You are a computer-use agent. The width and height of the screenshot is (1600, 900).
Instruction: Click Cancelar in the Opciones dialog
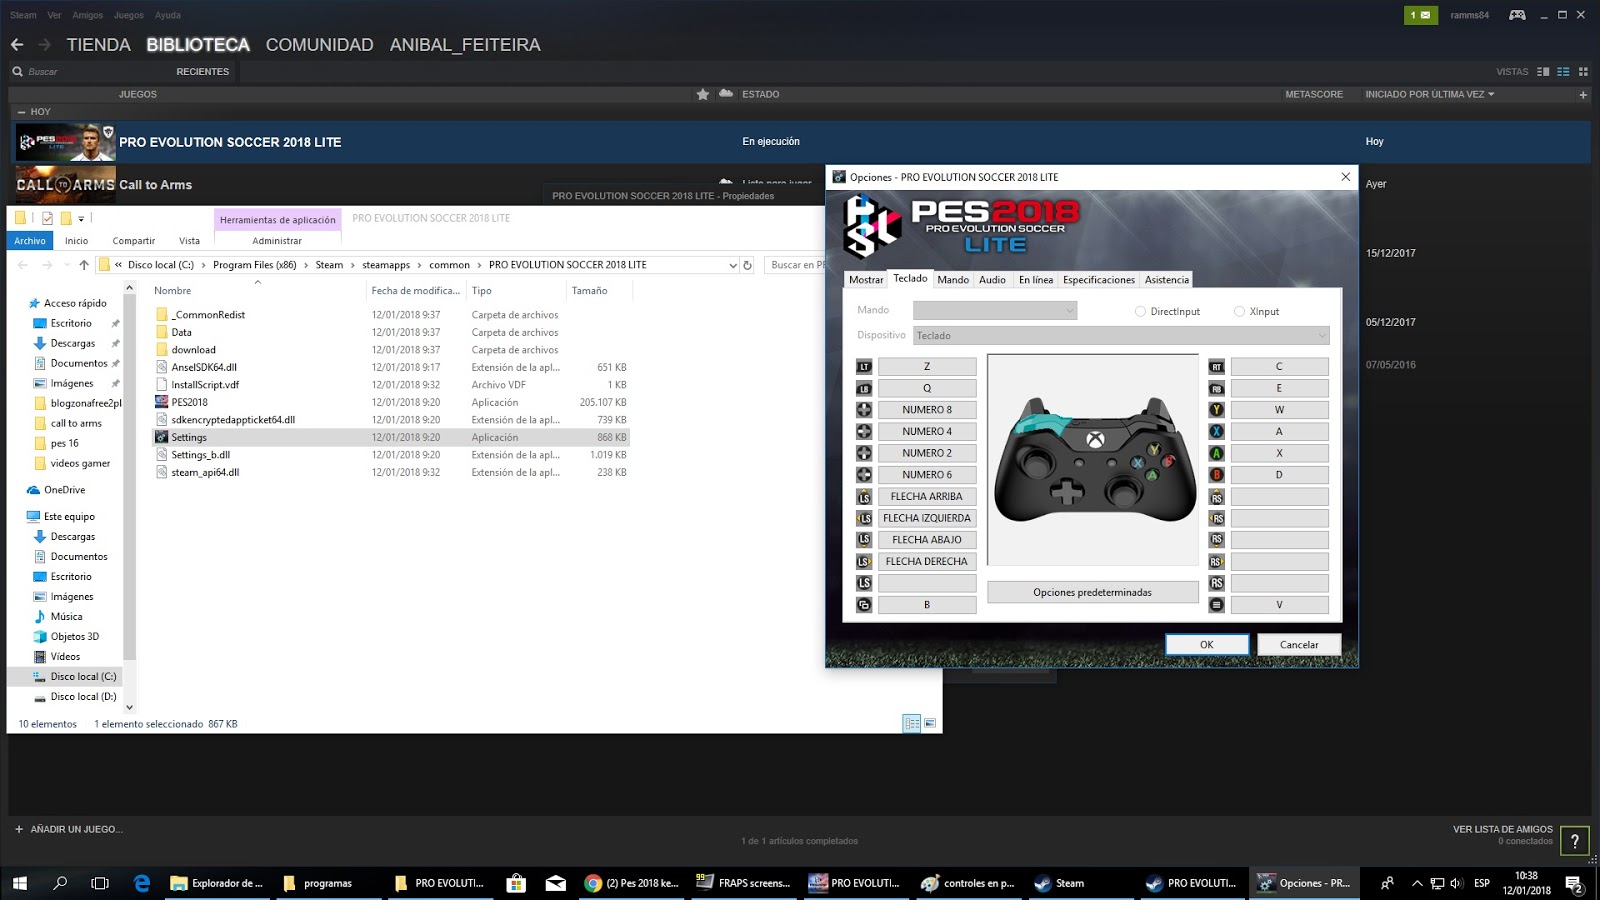pos(1299,645)
